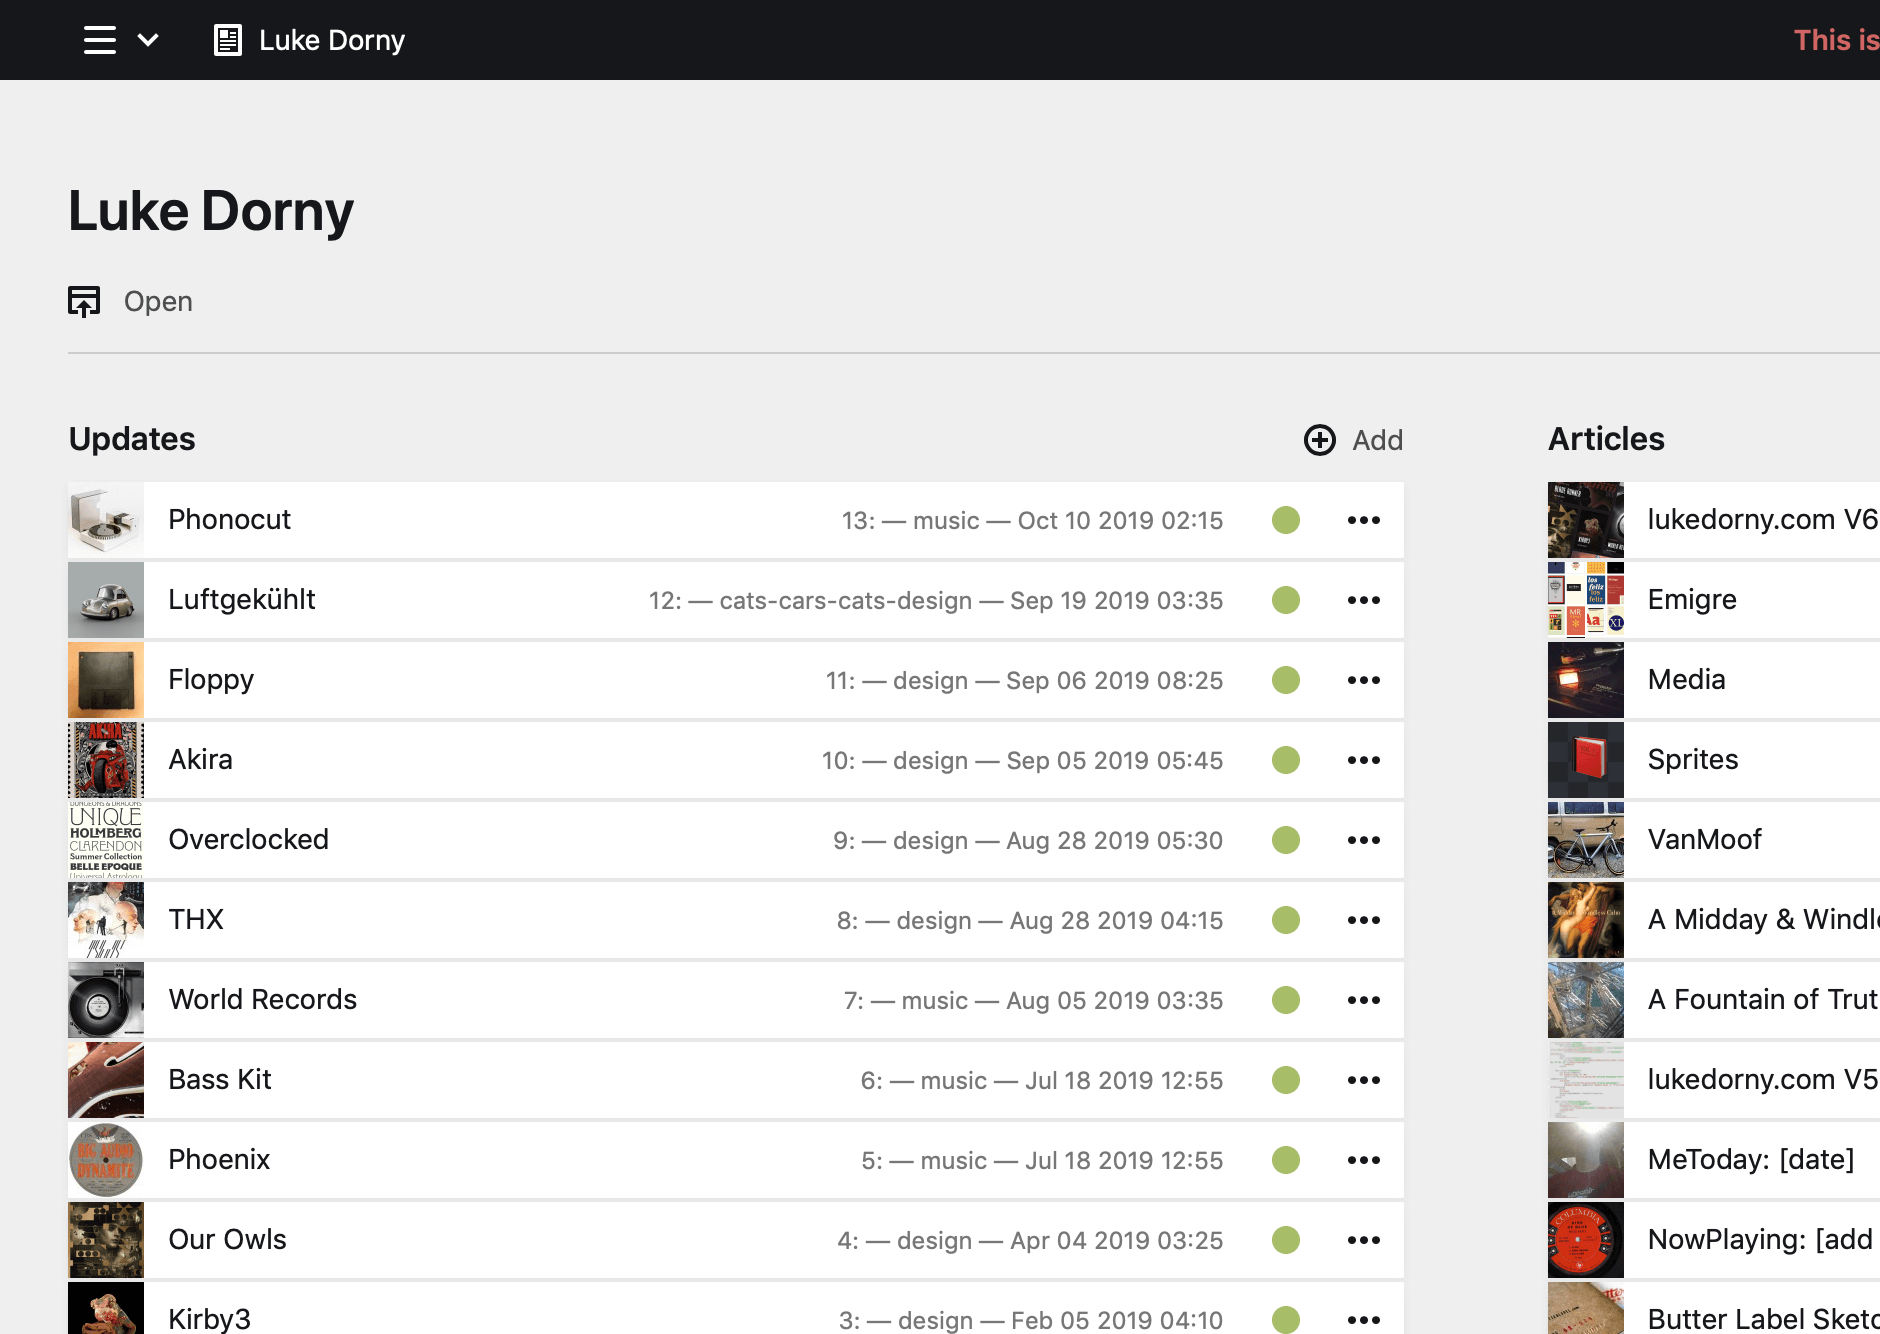1880x1334 pixels.
Task: Toggle the Phonocut published status dot
Action: pyautogui.click(x=1286, y=520)
